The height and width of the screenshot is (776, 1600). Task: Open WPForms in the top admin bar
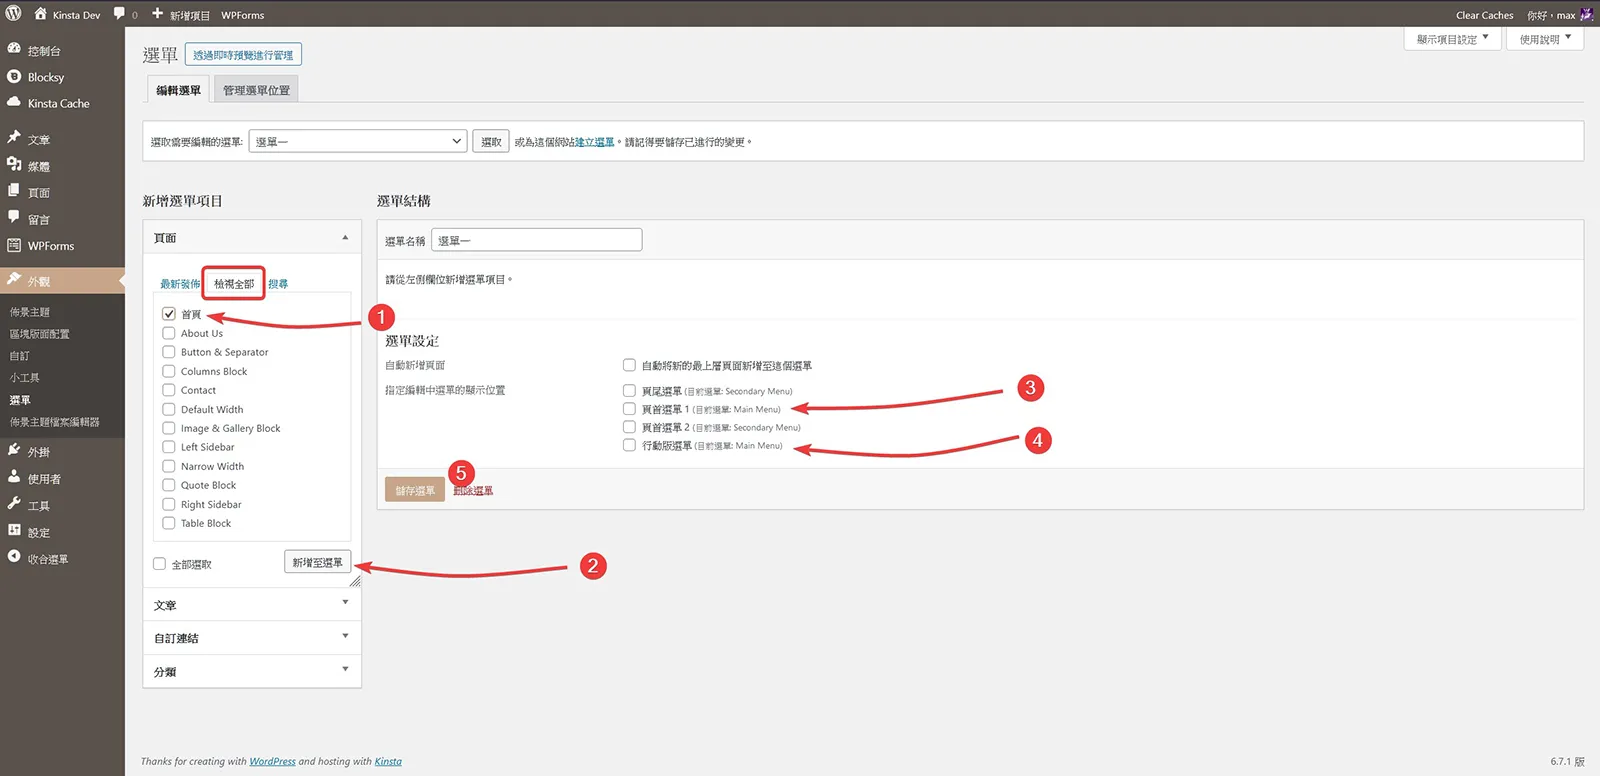tap(243, 15)
